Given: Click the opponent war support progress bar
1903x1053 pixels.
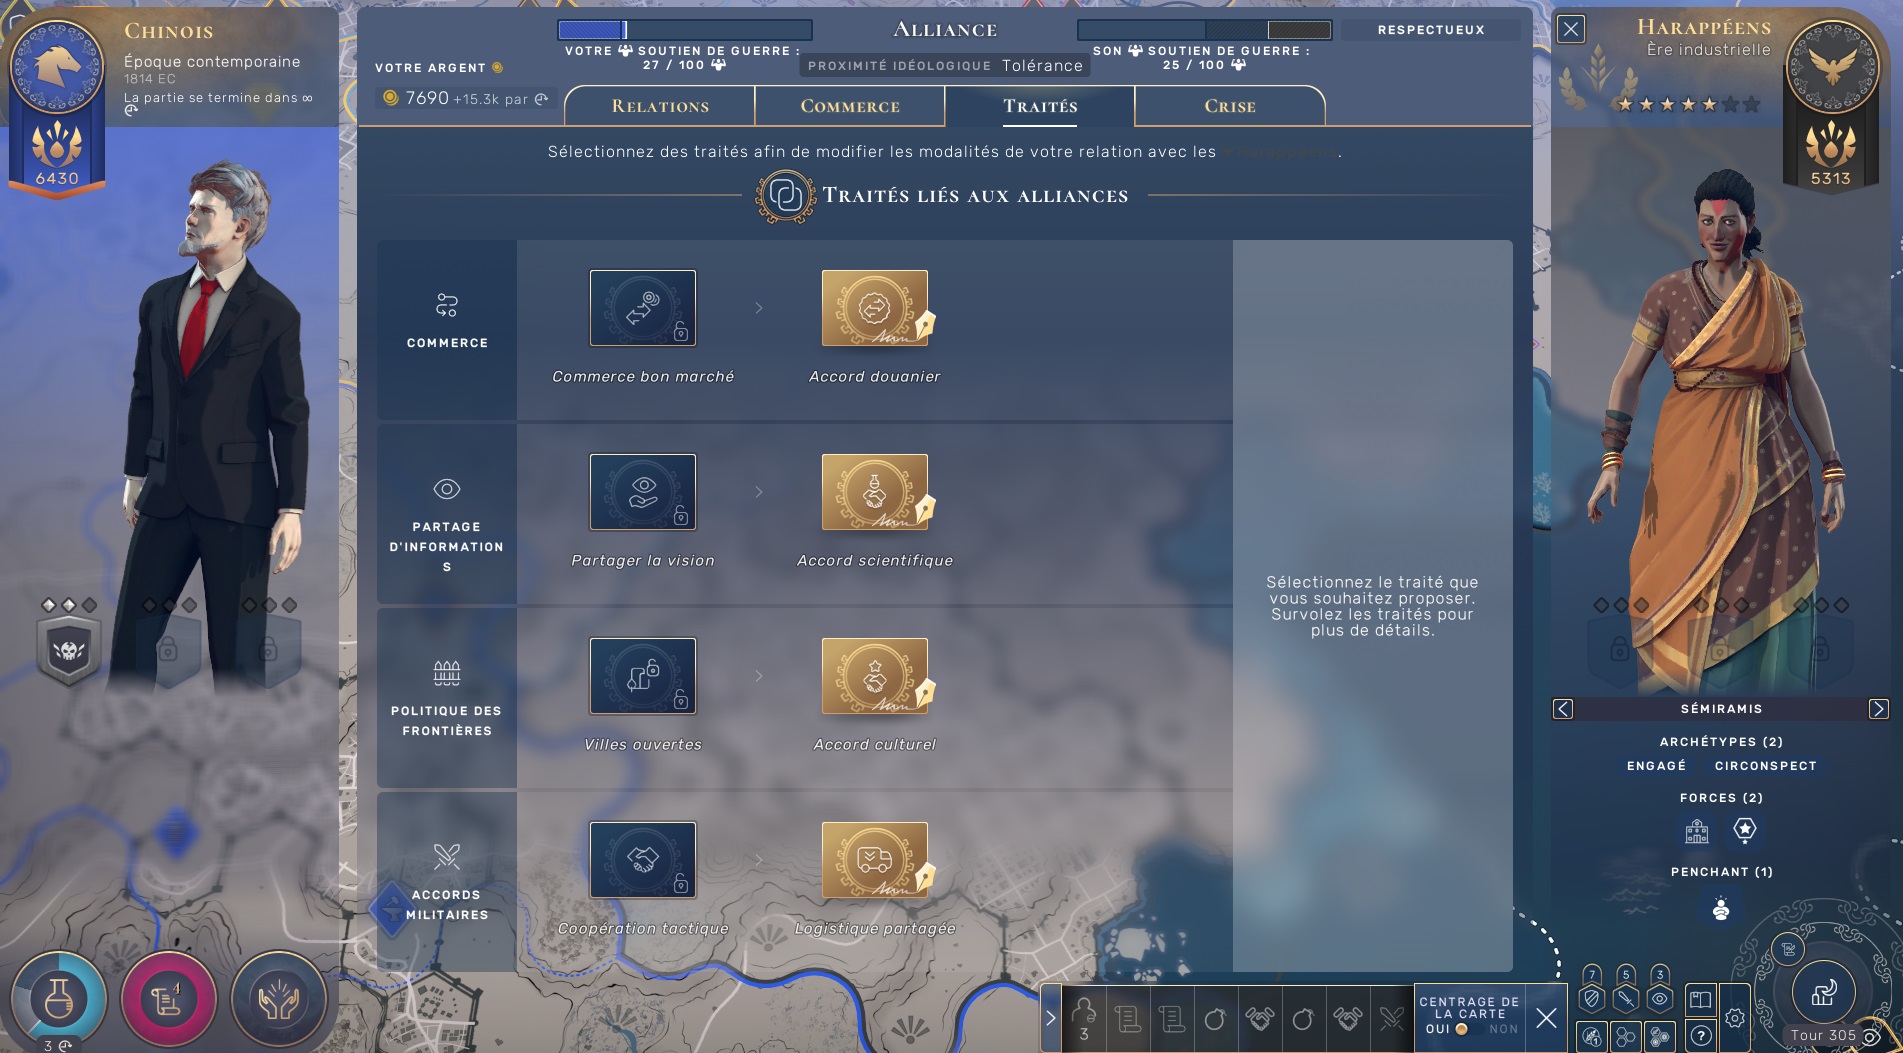Looking at the screenshot, I should point(1205,30).
